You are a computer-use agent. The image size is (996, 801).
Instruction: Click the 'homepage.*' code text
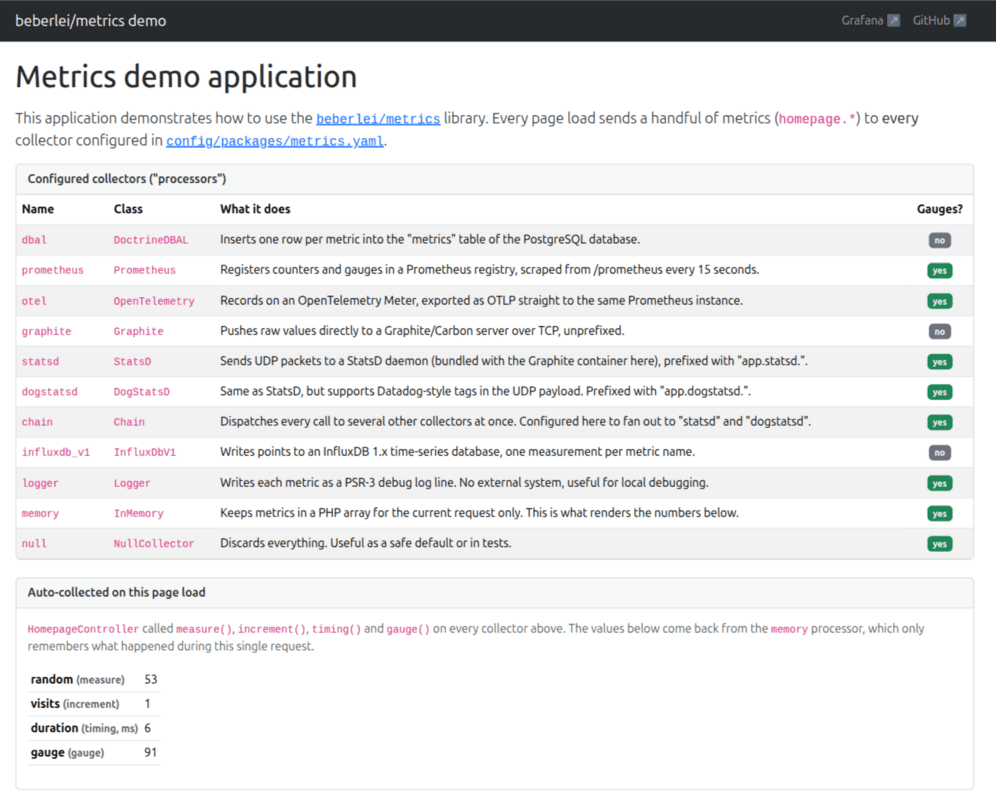[x=818, y=119]
